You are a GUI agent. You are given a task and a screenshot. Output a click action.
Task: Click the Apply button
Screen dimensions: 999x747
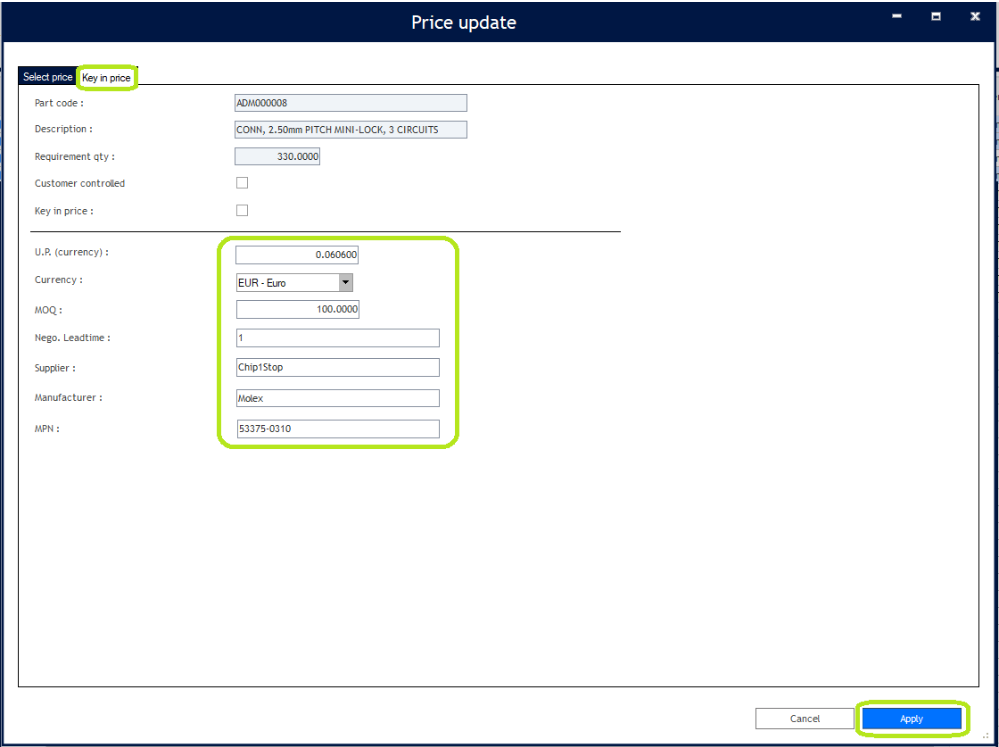[x=911, y=718]
